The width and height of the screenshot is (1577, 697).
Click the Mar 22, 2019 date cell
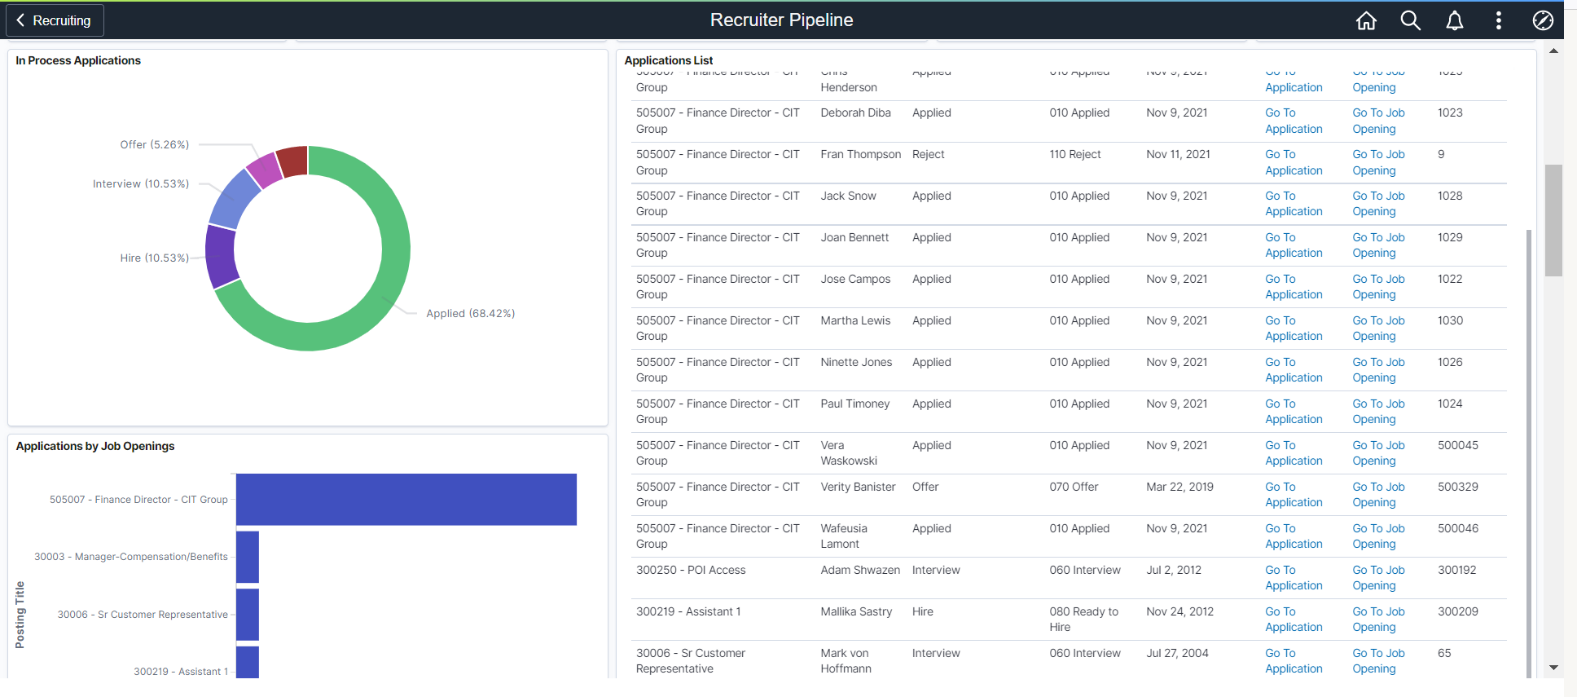point(1180,487)
